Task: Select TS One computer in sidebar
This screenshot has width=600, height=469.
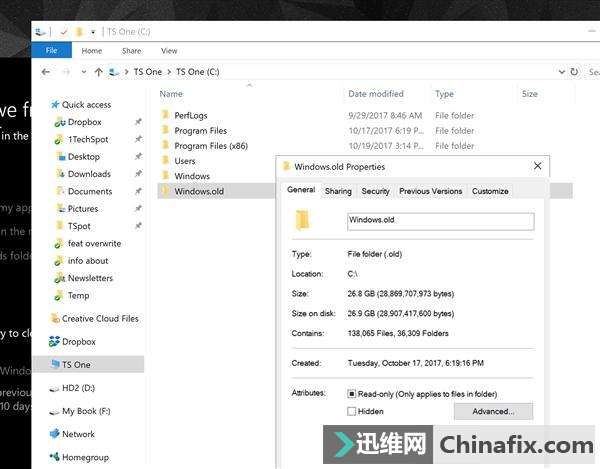Action: coord(89,365)
